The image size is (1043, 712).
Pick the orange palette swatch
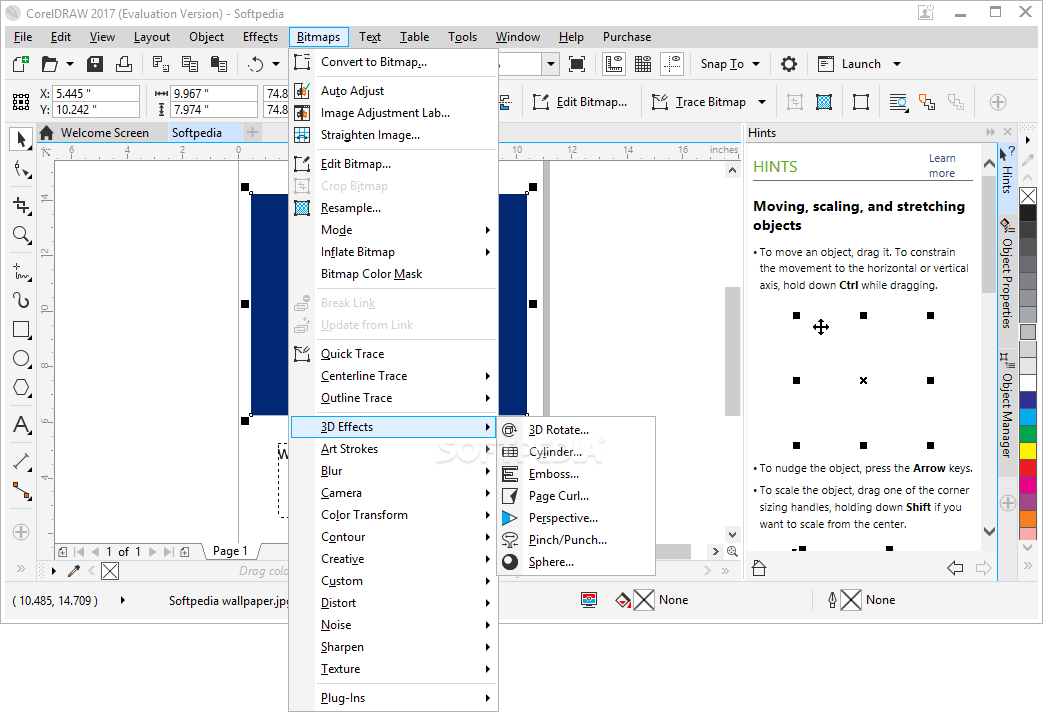pos(1028,518)
